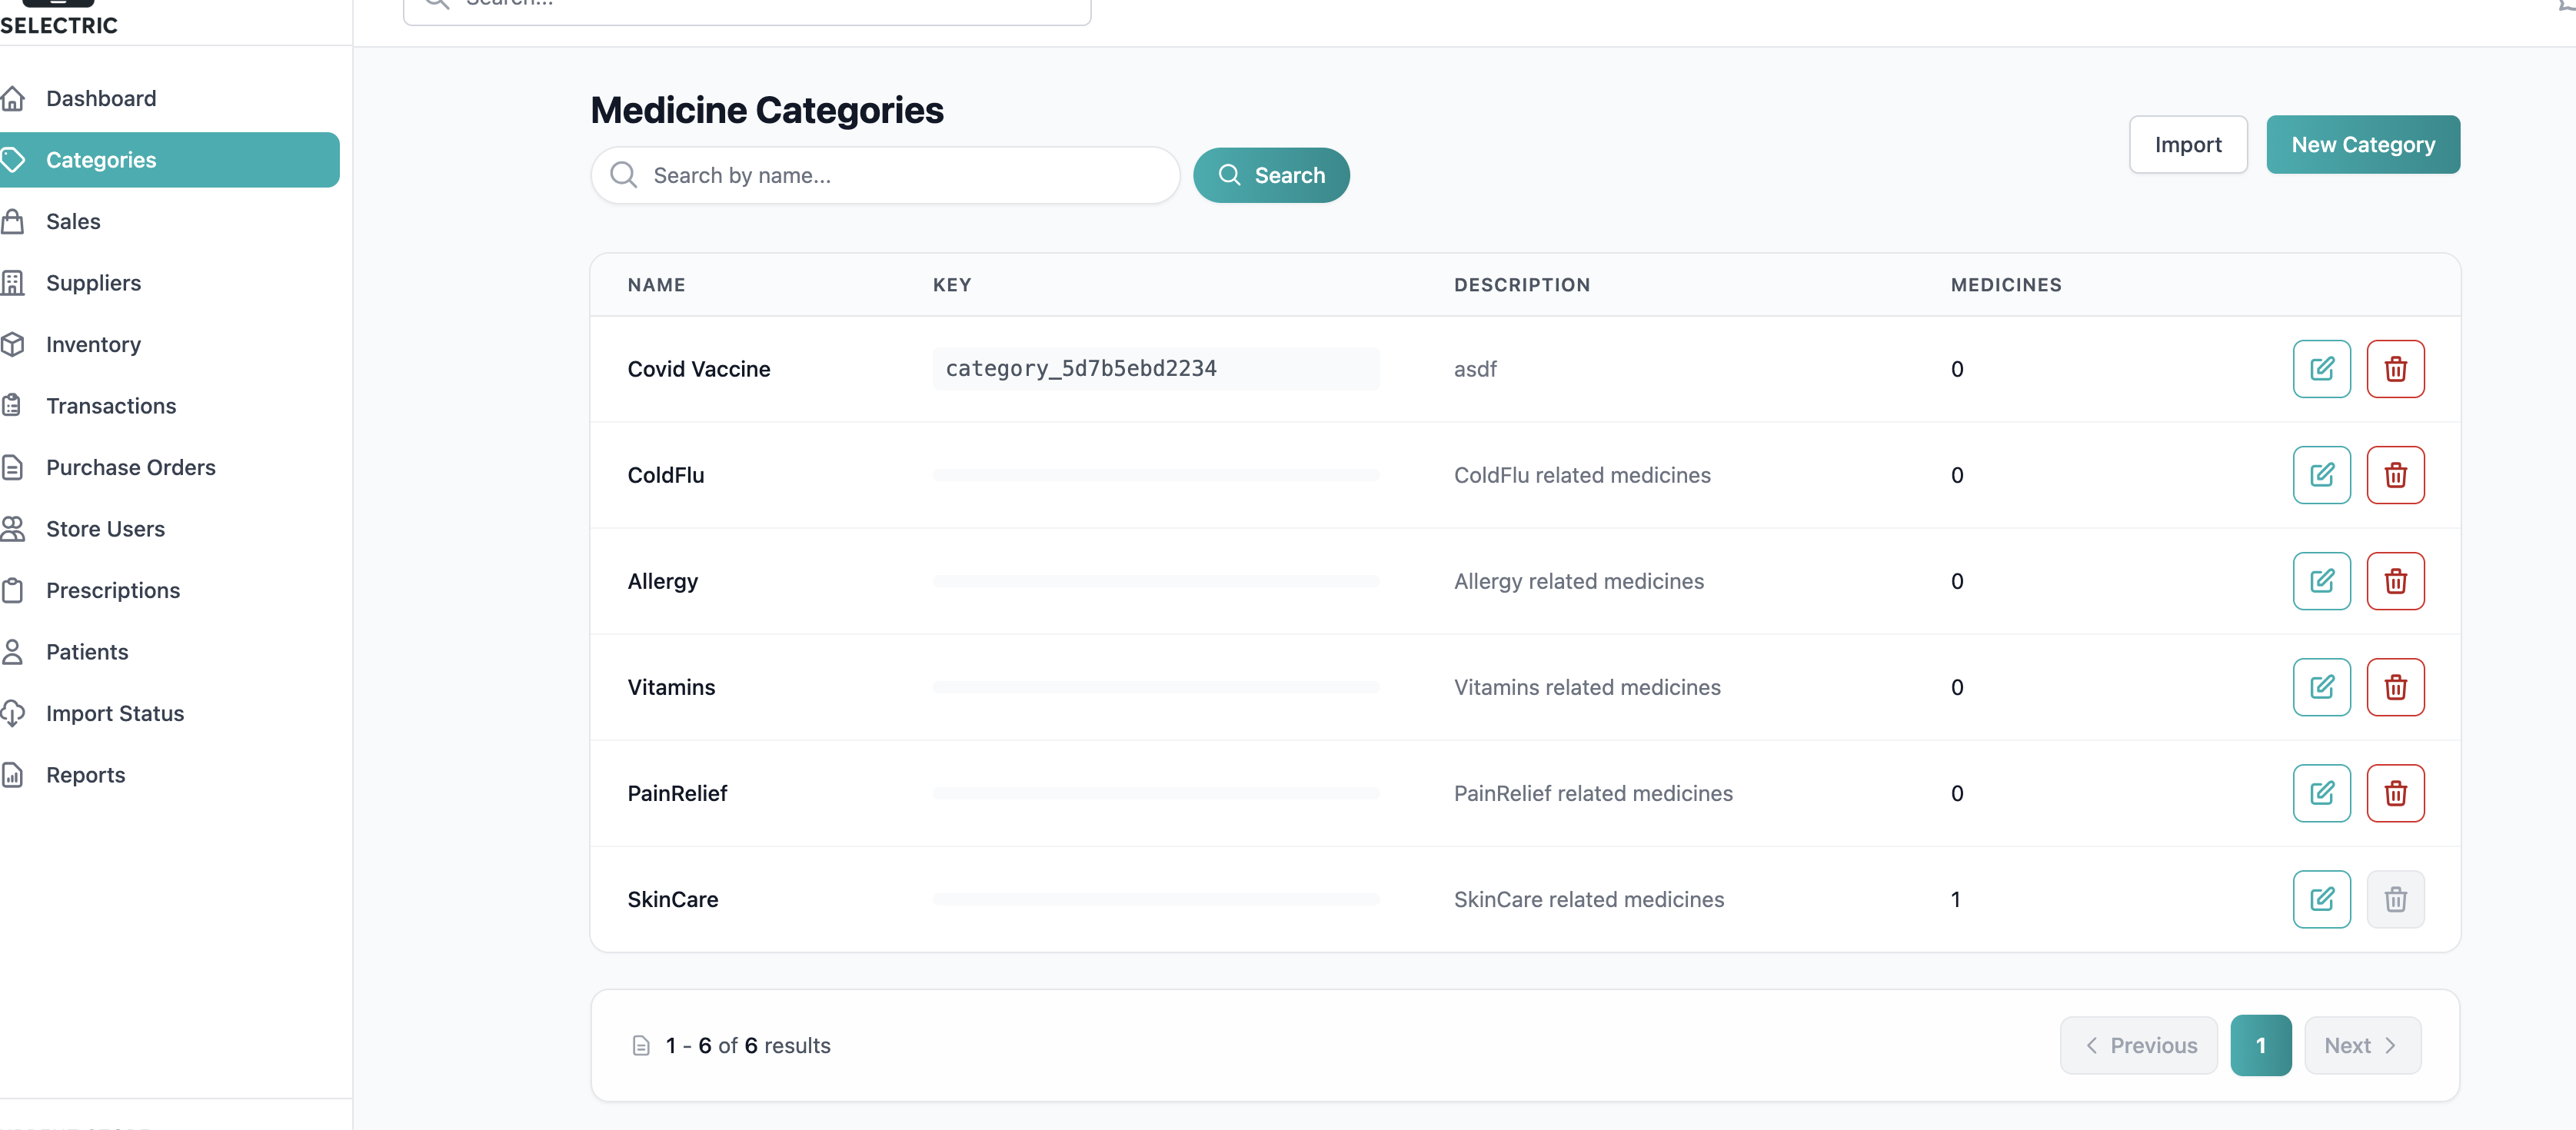Open Dashboard from the sidebar
This screenshot has height=1130, width=2576.
pos(100,98)
